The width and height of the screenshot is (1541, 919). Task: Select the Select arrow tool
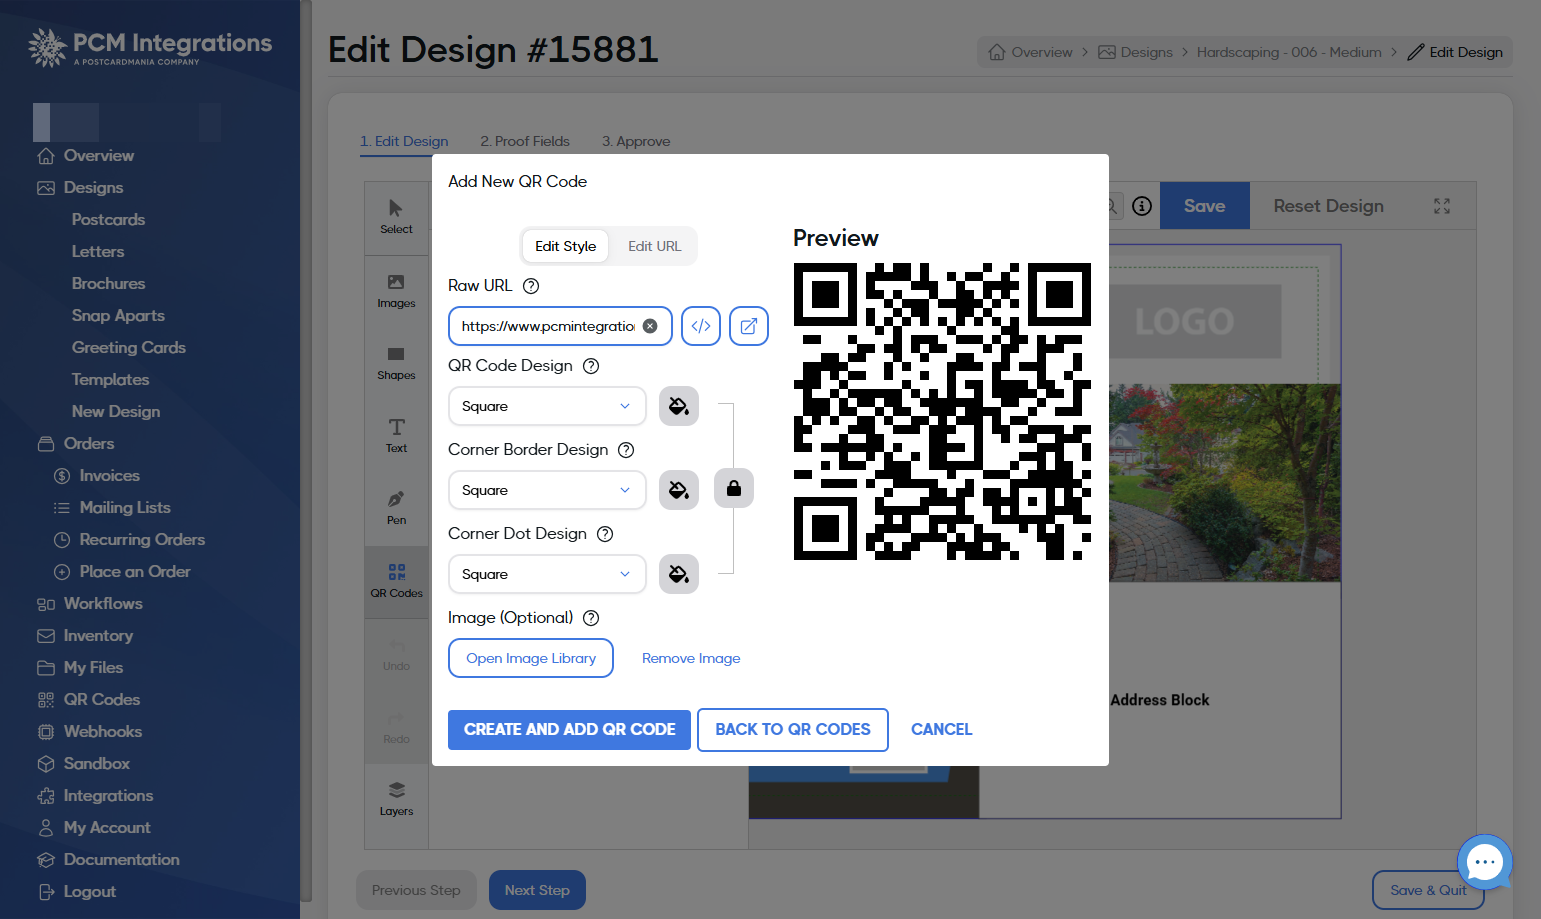(x=396, y=217)
